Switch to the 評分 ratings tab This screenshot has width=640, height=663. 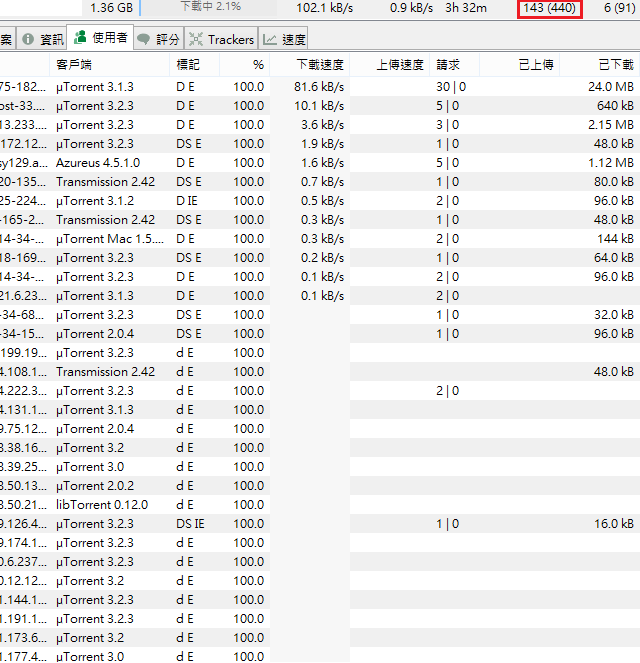click(159, 39)
